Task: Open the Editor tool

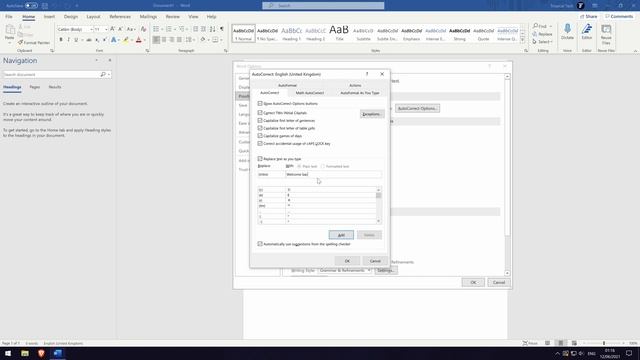Action: point(587,32)
